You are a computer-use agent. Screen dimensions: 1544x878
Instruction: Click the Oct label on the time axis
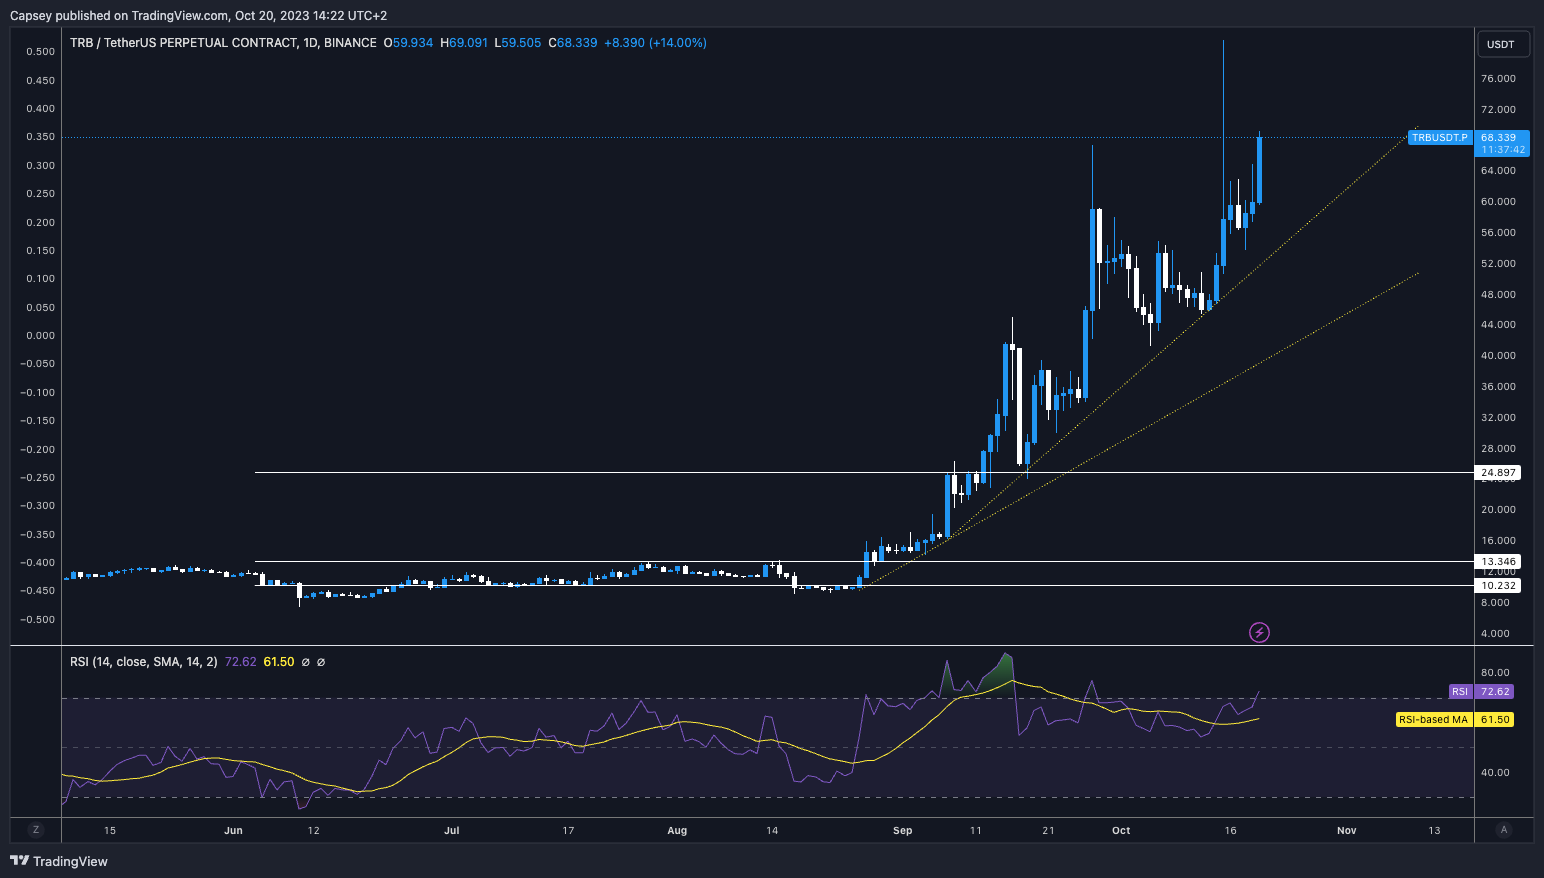tap(1119, 830)
